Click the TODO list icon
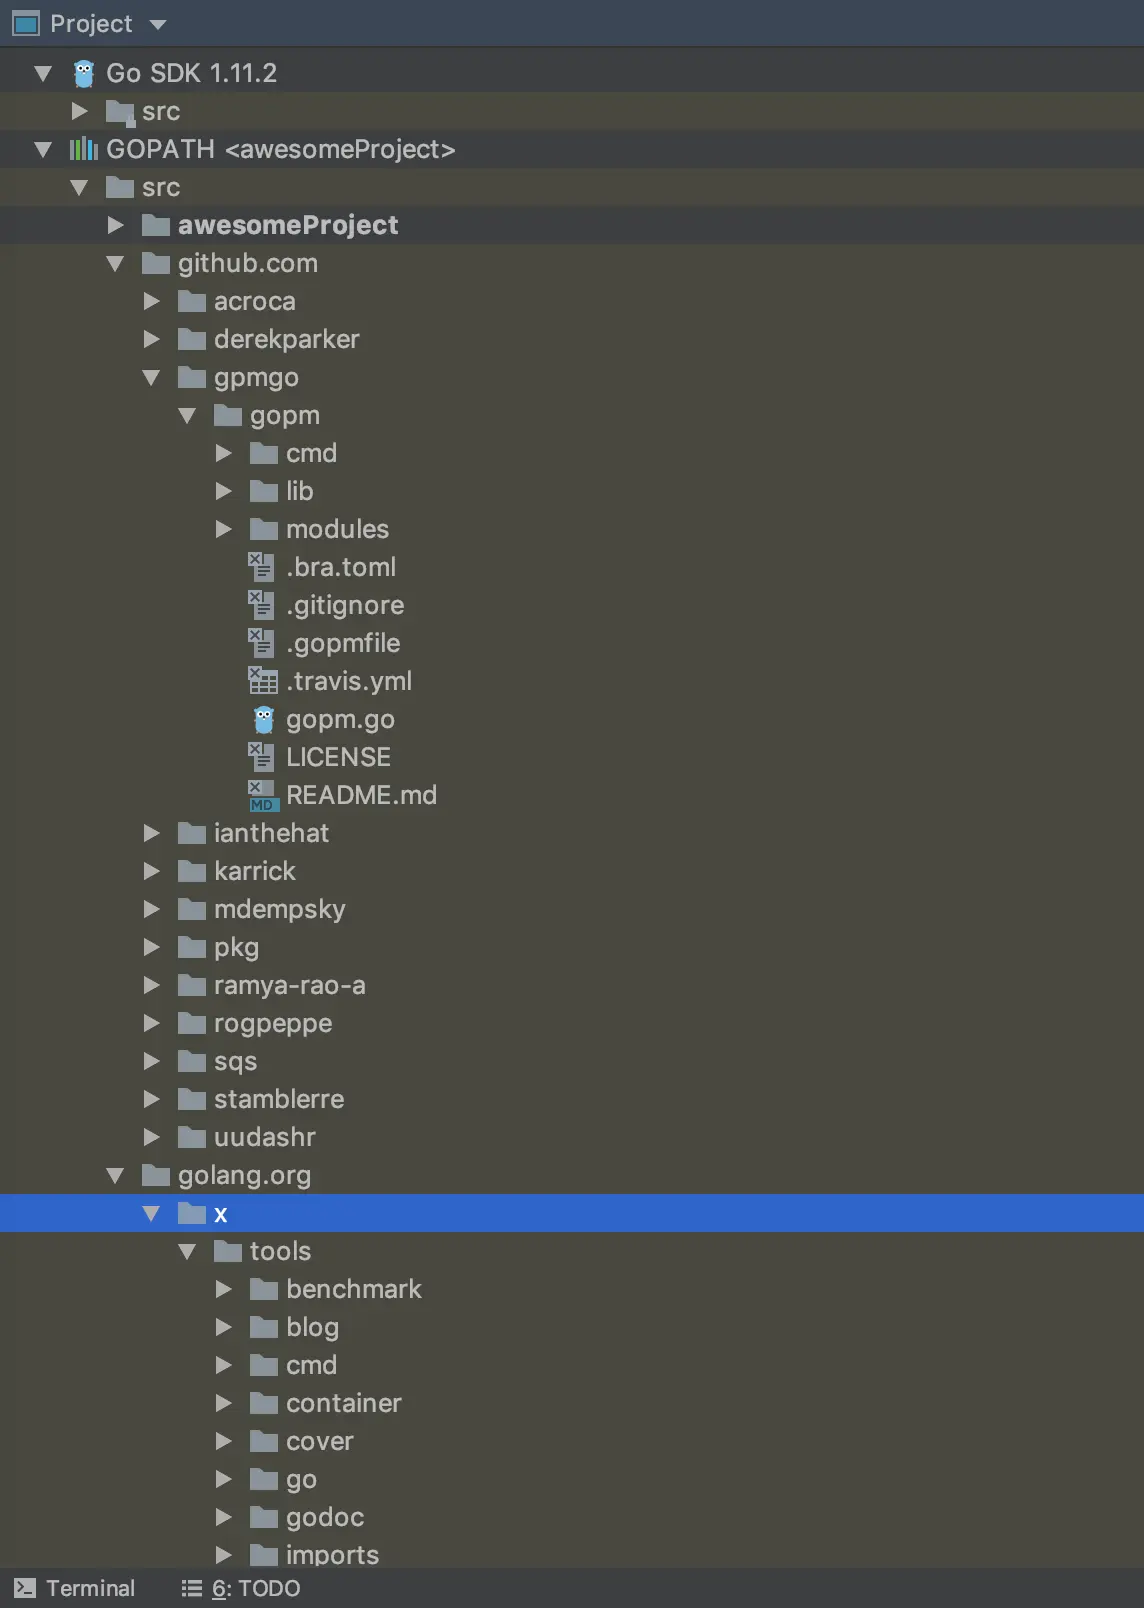Screen dimensions: 1144x1608 pos(191,1588)
